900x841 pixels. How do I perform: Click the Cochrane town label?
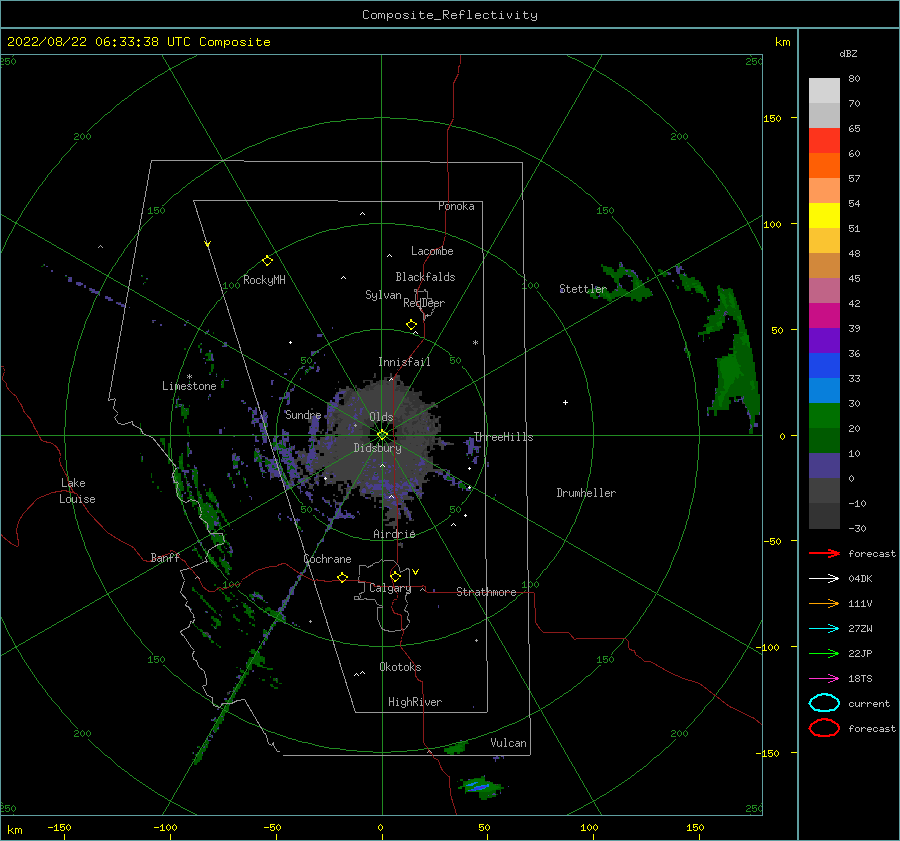327,559
